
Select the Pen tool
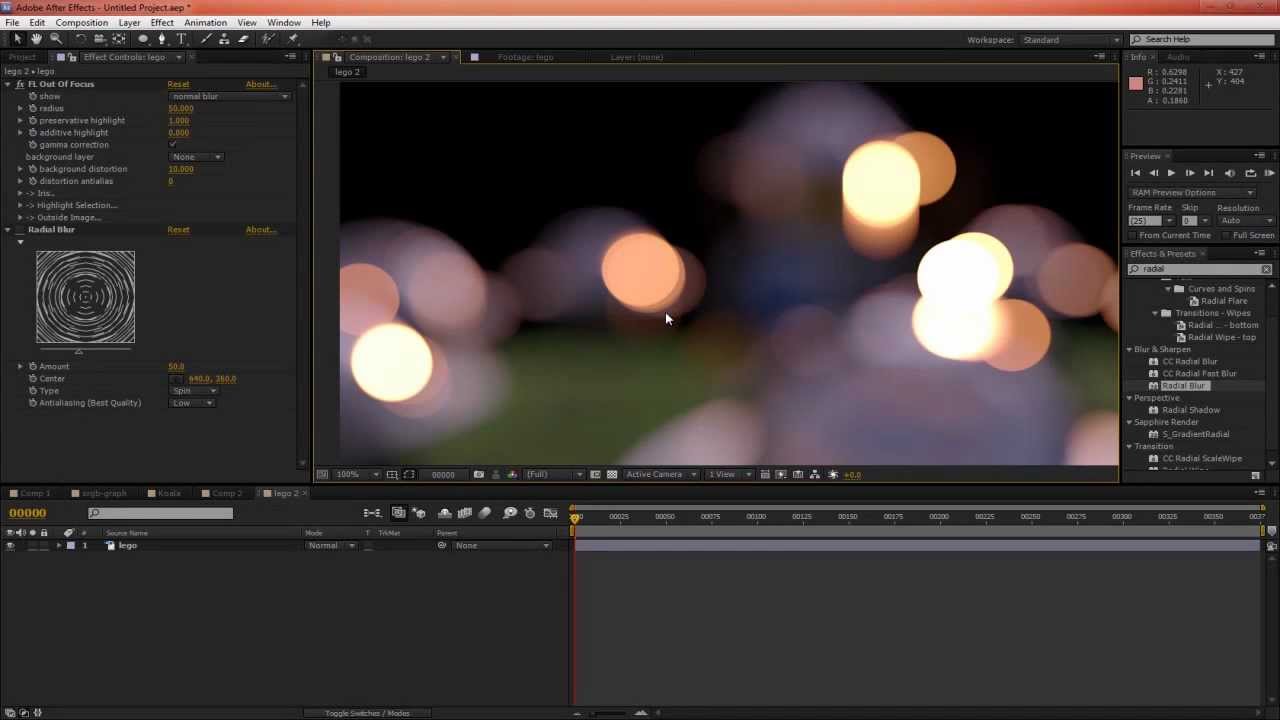[x=162, y=39]
